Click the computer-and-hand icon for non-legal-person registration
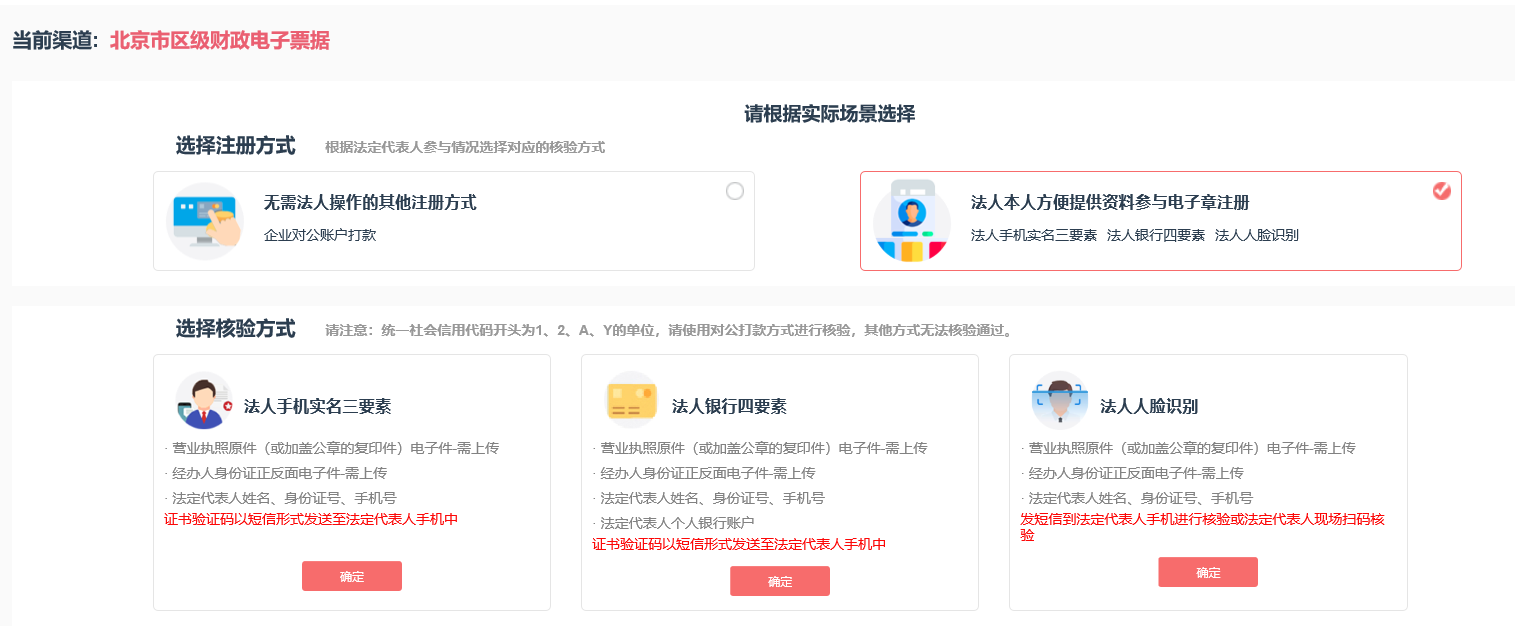 click(205, 221)
